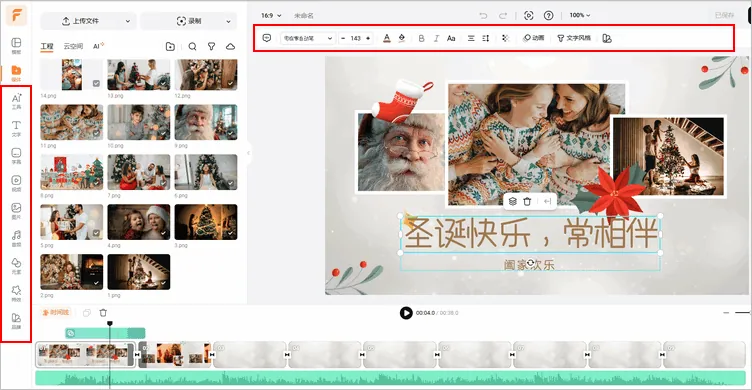The width and height of the screenshot is (752, 390).
Task: Click the undo arrow in top bar
Action: 483,15
